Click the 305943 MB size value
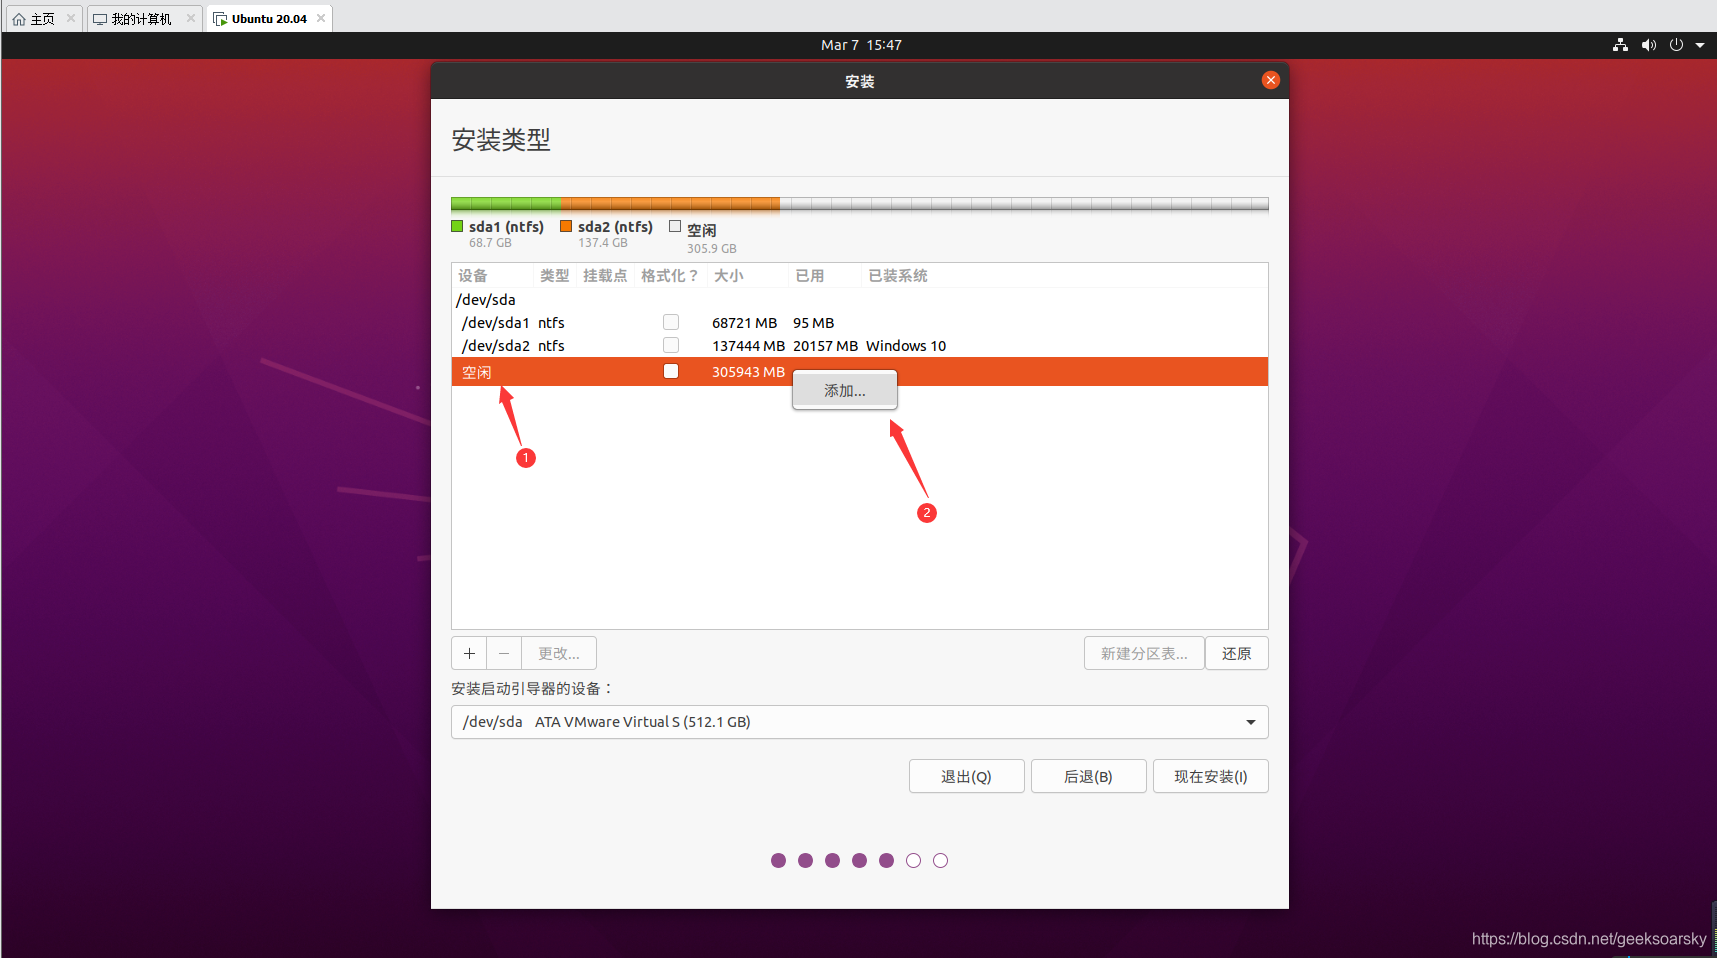Viewport: 1717px width, 958px height. coord(748,371)
